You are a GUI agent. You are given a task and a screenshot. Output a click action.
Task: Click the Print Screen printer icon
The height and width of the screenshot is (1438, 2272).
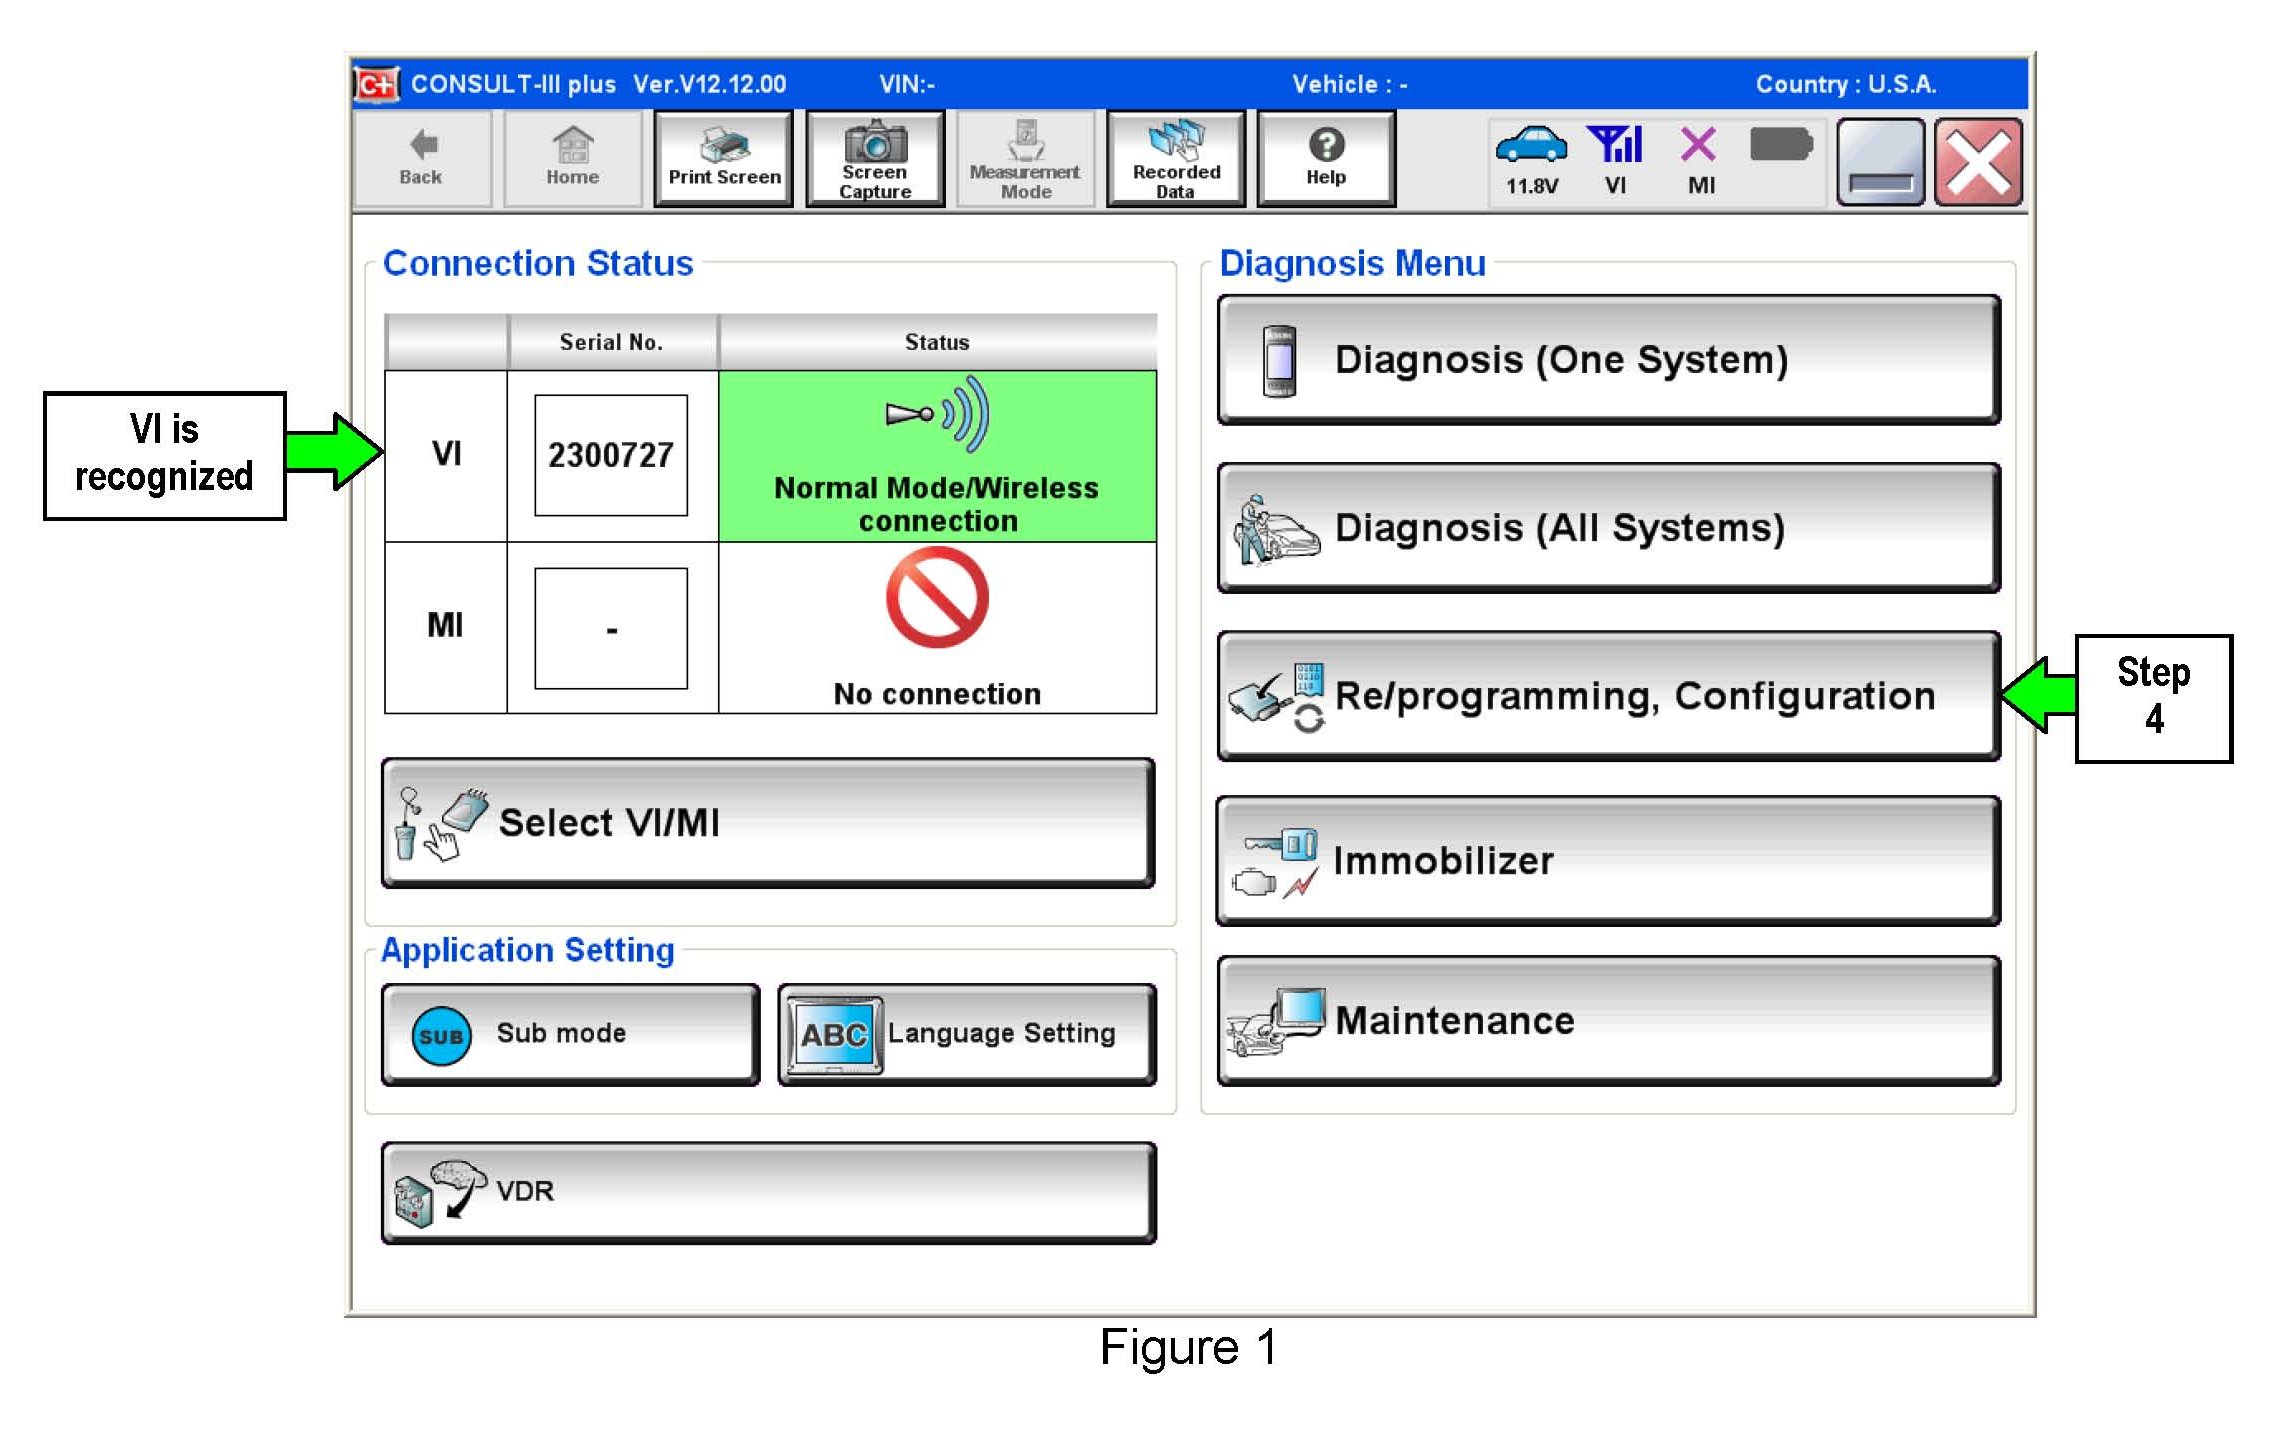coord(723,147)
